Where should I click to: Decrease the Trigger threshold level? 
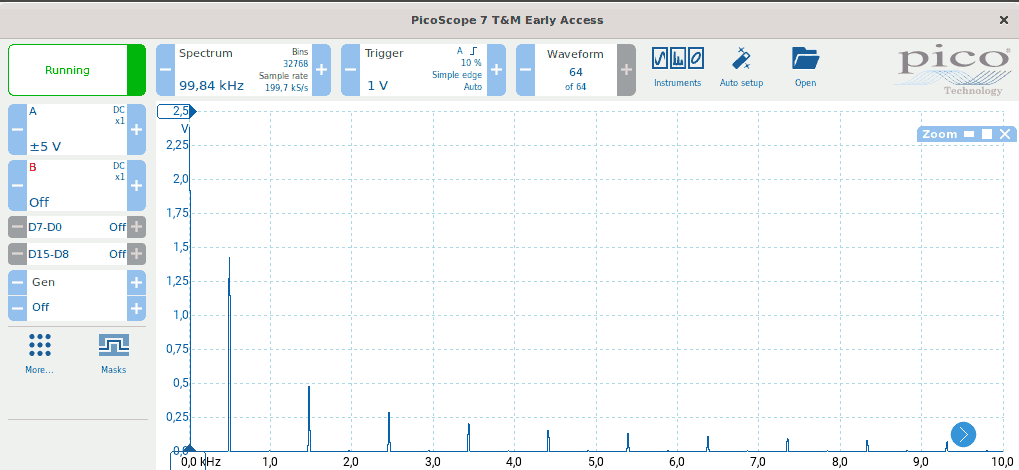point(351,70)
